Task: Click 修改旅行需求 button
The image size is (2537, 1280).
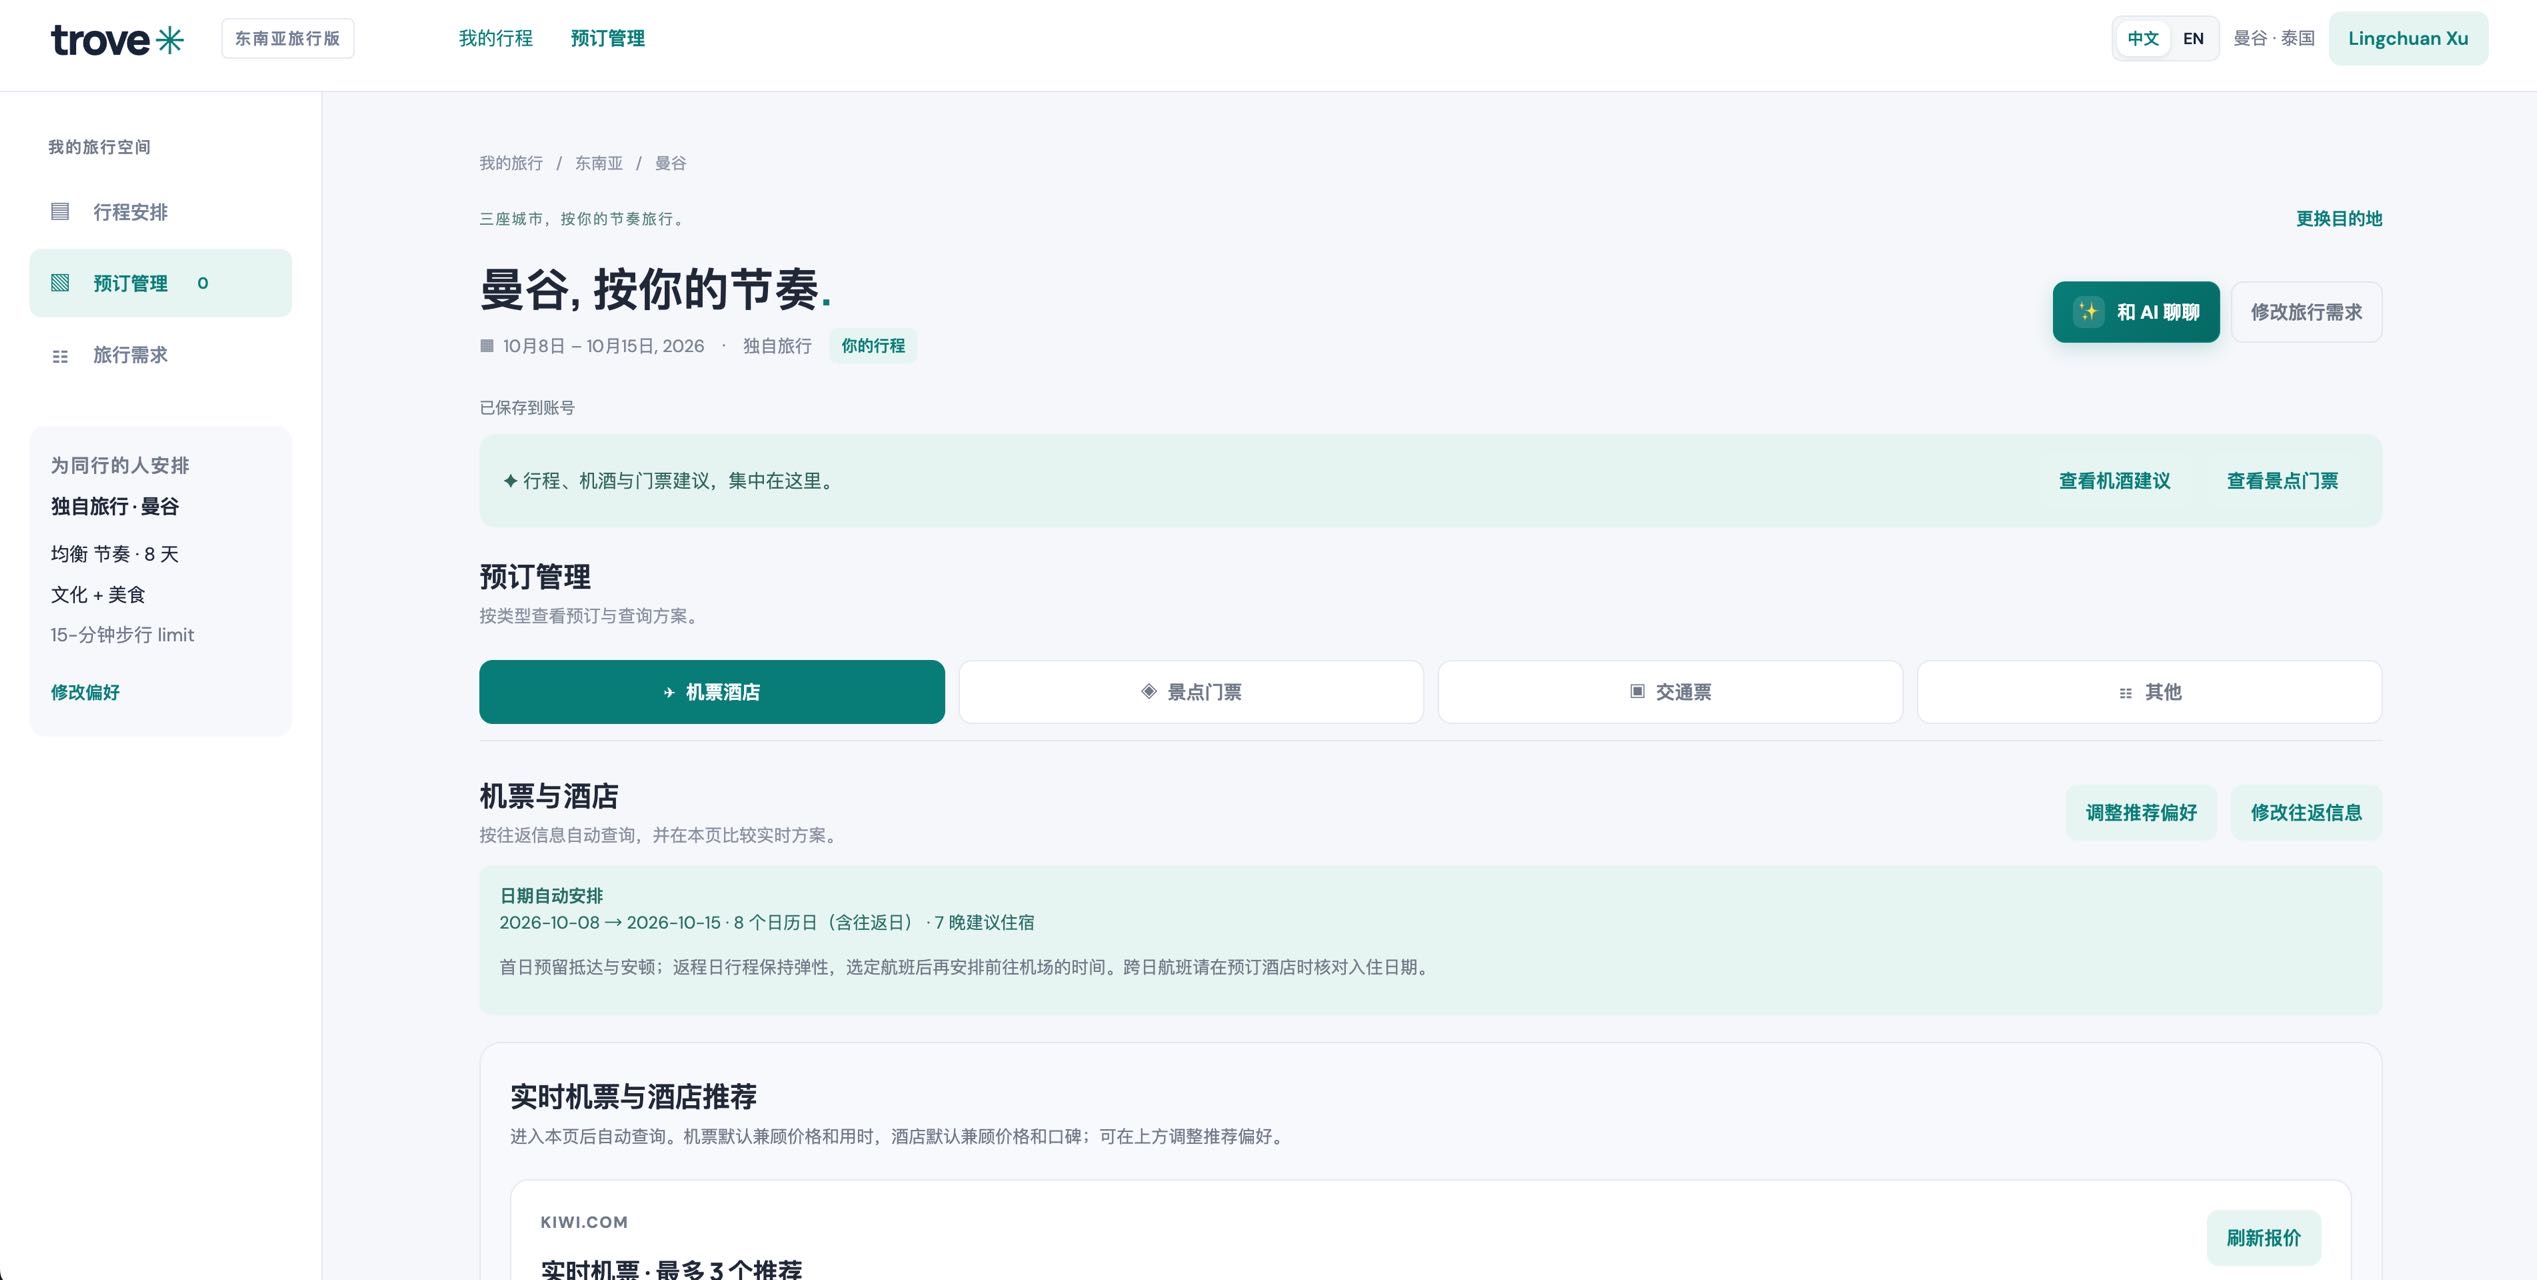Action: pyautogui.click(x=2306, y=312)
